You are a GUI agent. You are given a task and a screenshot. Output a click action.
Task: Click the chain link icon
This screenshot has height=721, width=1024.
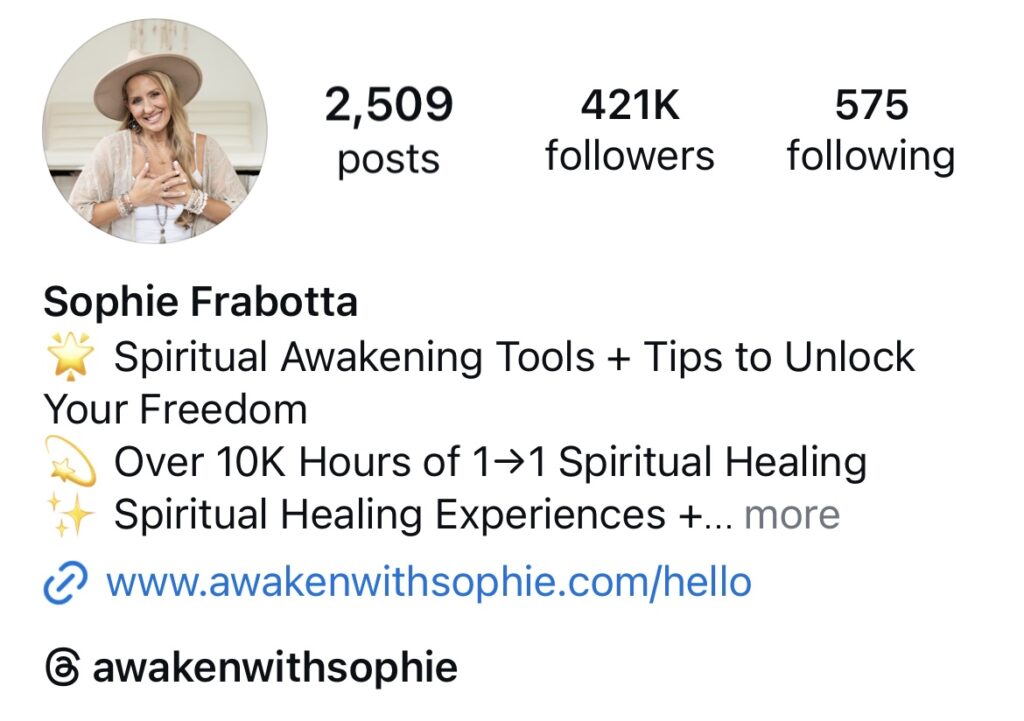(x=65, y=581)
